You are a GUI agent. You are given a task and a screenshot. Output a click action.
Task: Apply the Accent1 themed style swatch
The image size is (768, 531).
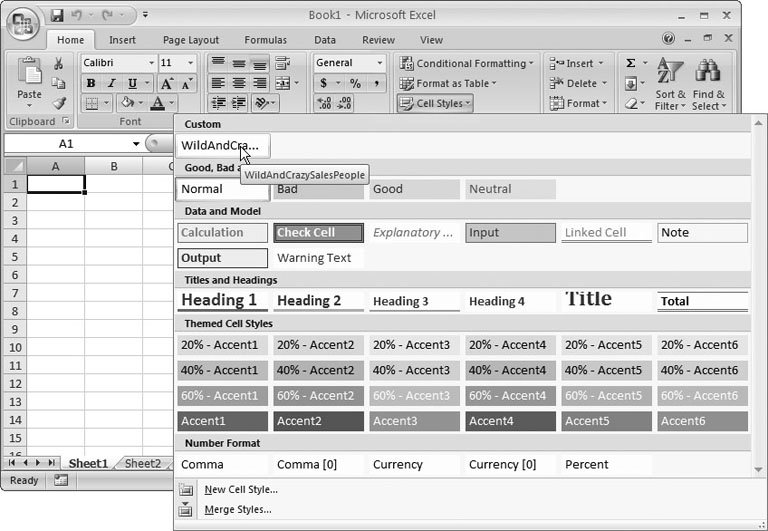222,421
